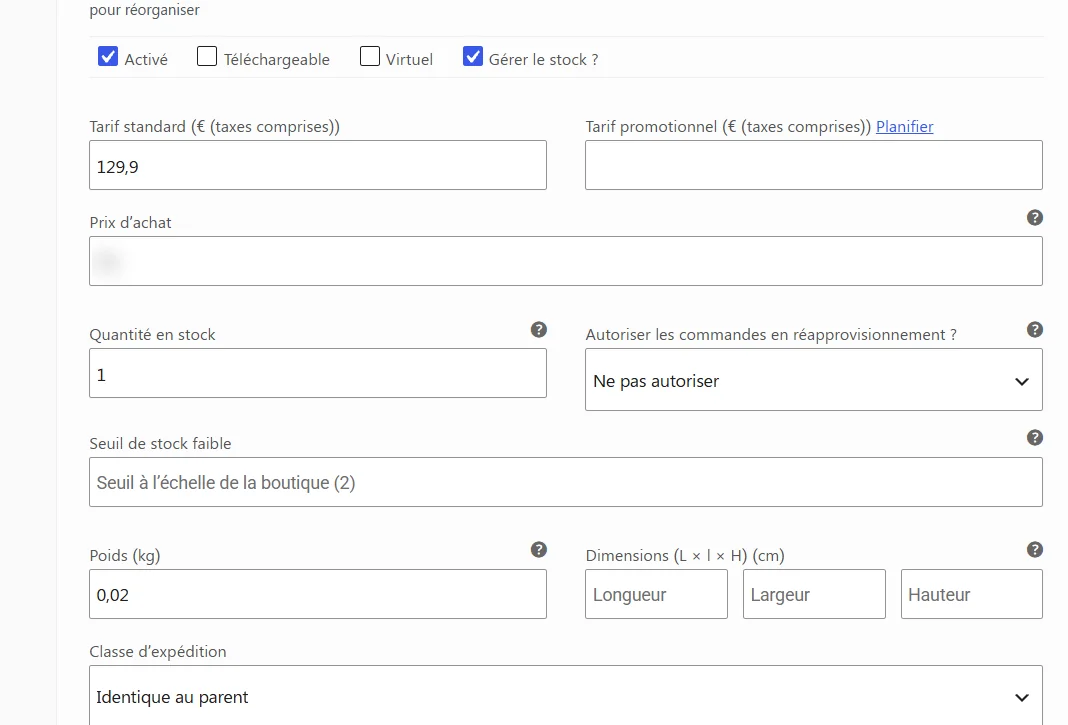The height and width of the screenshot is (725, 1068).
Task: Open the Ne pas autoriser dropdown
Action: click(x=814, y=380)
